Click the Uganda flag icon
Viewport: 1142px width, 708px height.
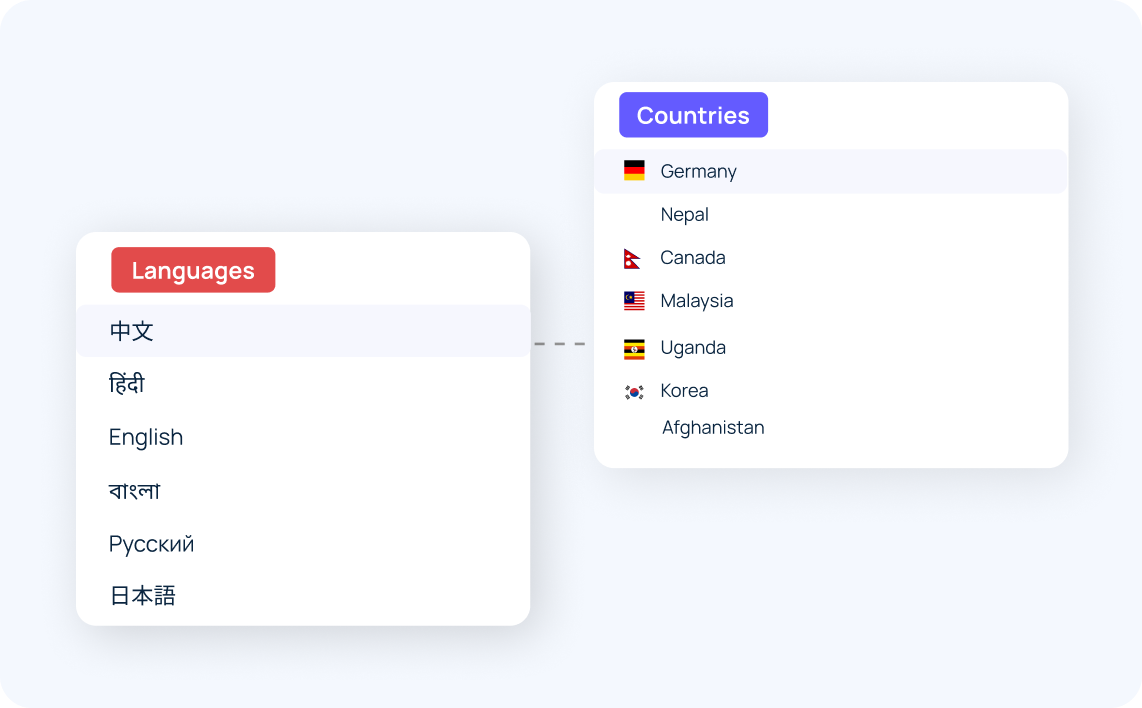(634, 349)
